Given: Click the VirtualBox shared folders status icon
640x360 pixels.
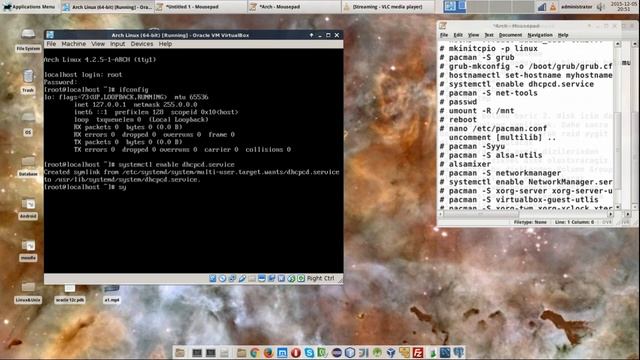Looking at the screenshot, I should click(x=252, y=278).
